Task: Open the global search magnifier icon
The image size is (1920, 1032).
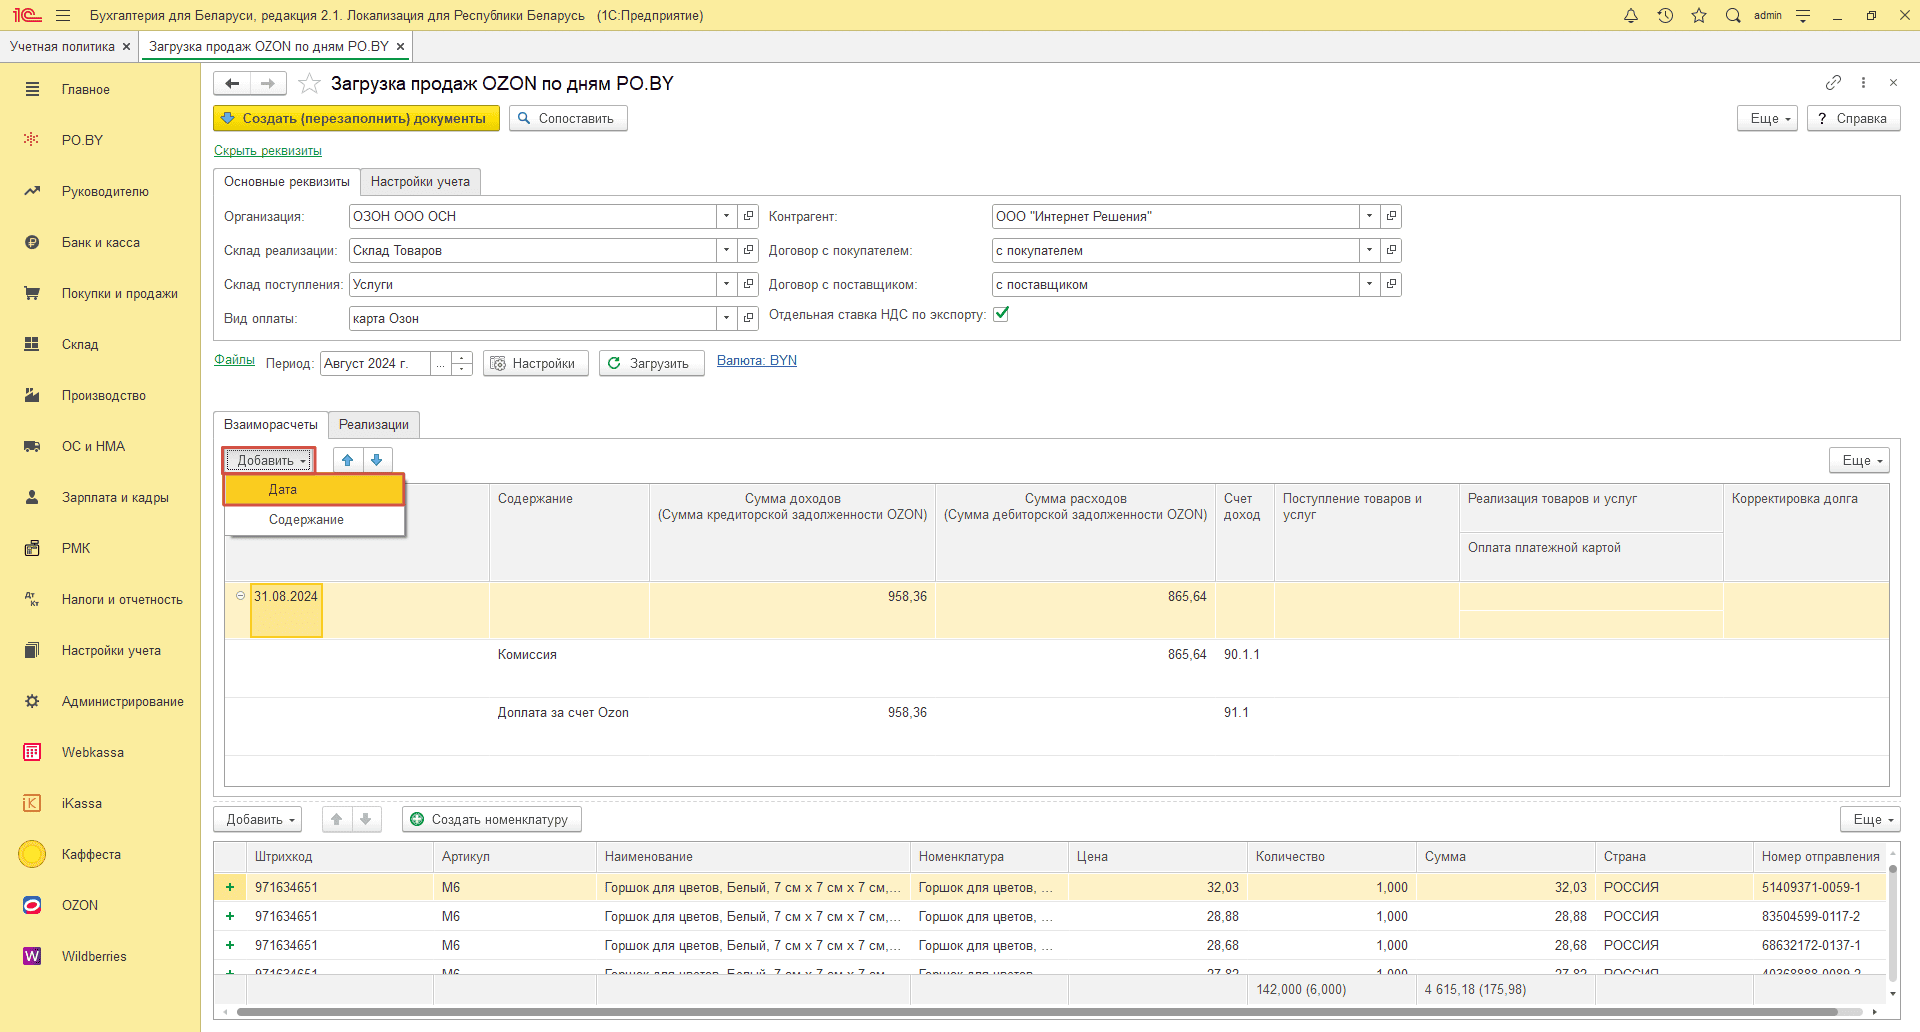Action: pyautogui.click(x=1733, y=15)
